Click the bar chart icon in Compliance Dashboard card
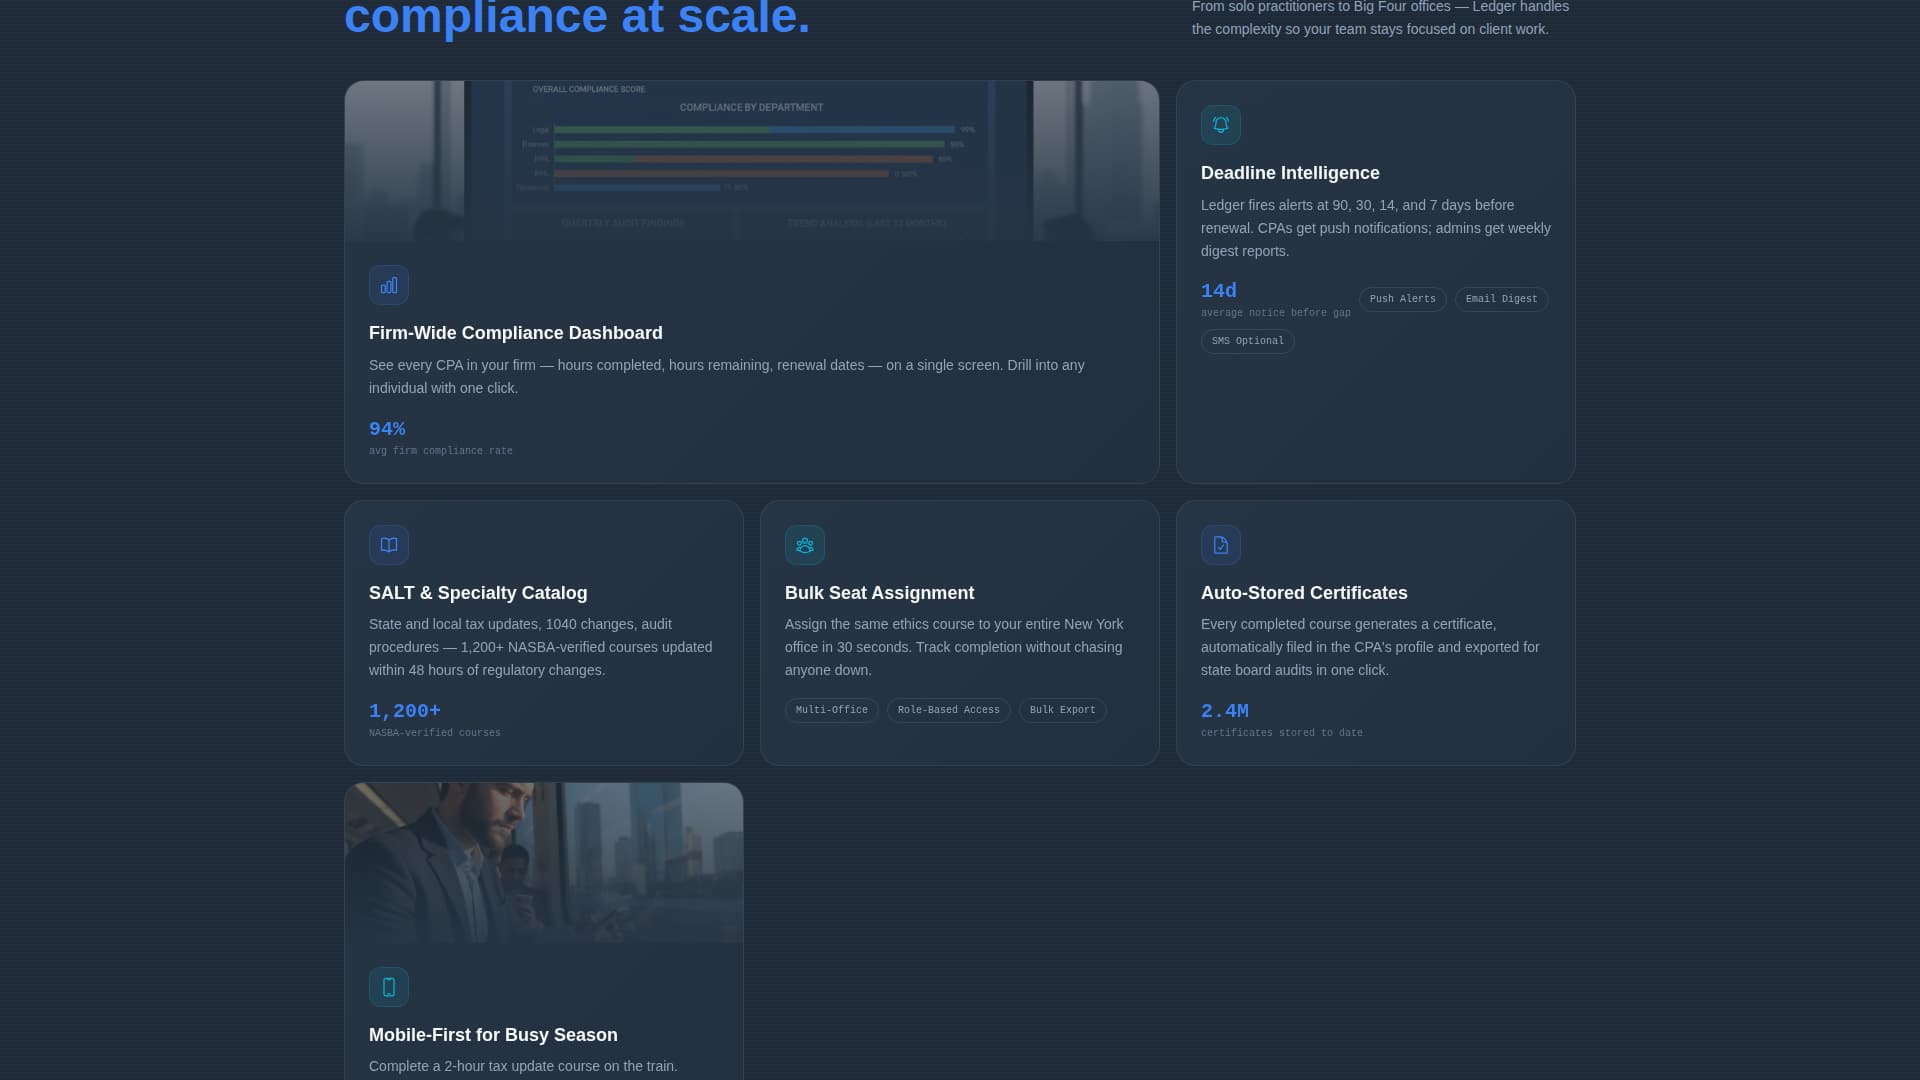This screenshot has height=1080, width=1920. point(389,285)
